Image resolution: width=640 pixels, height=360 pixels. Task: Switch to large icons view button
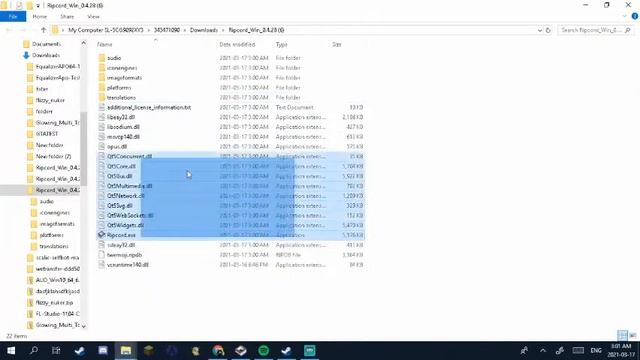coord(633,336)
